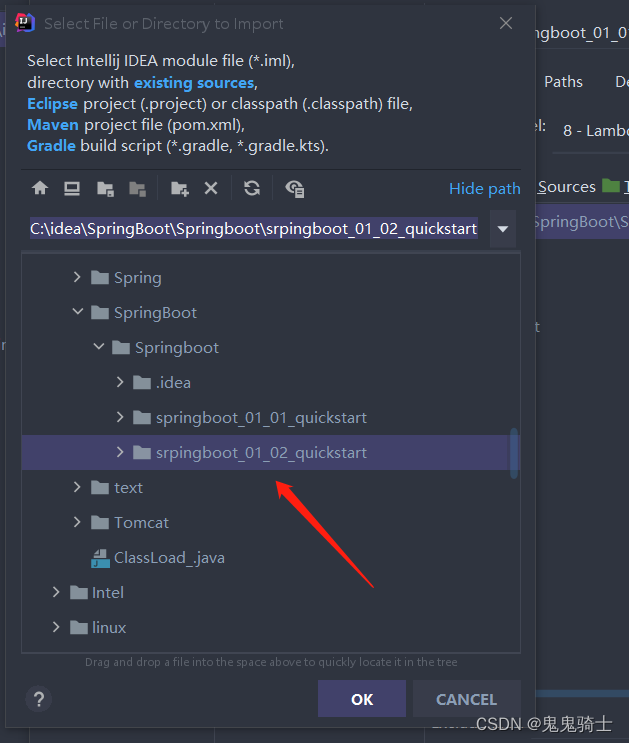Select the ClassLoad_.java file icon
The width and height of the screenshot is (629, 743).
coord(100,558)
